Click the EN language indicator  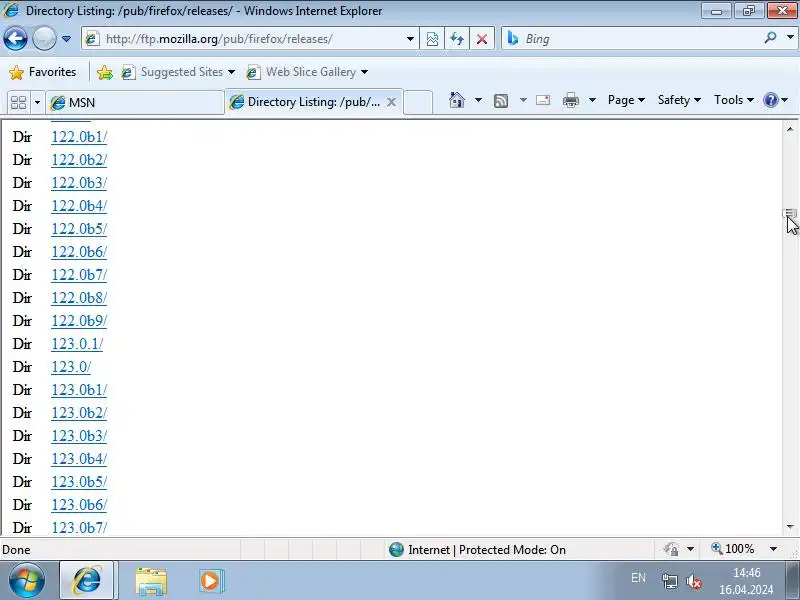(638, 578)
